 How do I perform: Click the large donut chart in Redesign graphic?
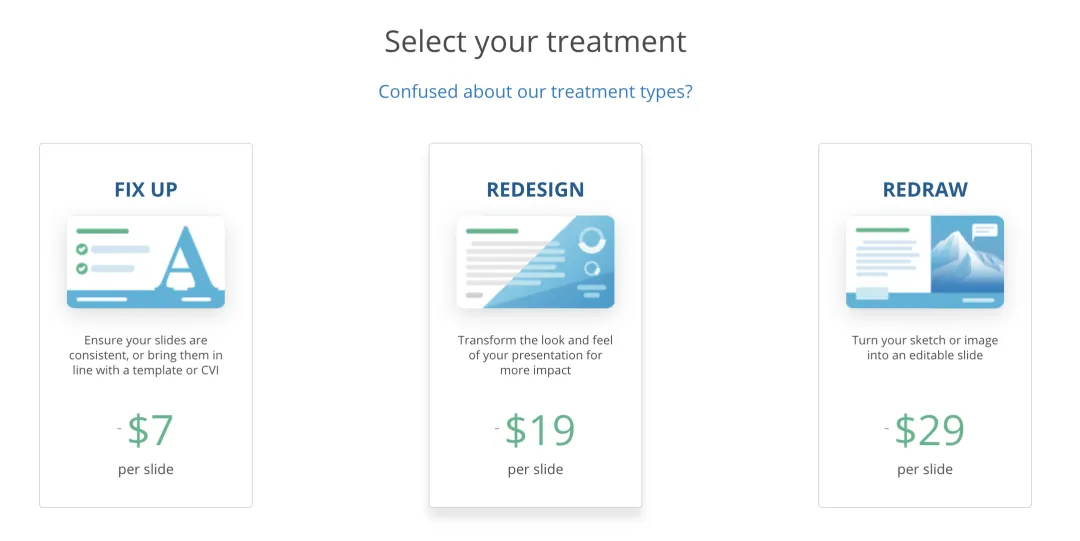pyautogui.click(x=591, y=240)
